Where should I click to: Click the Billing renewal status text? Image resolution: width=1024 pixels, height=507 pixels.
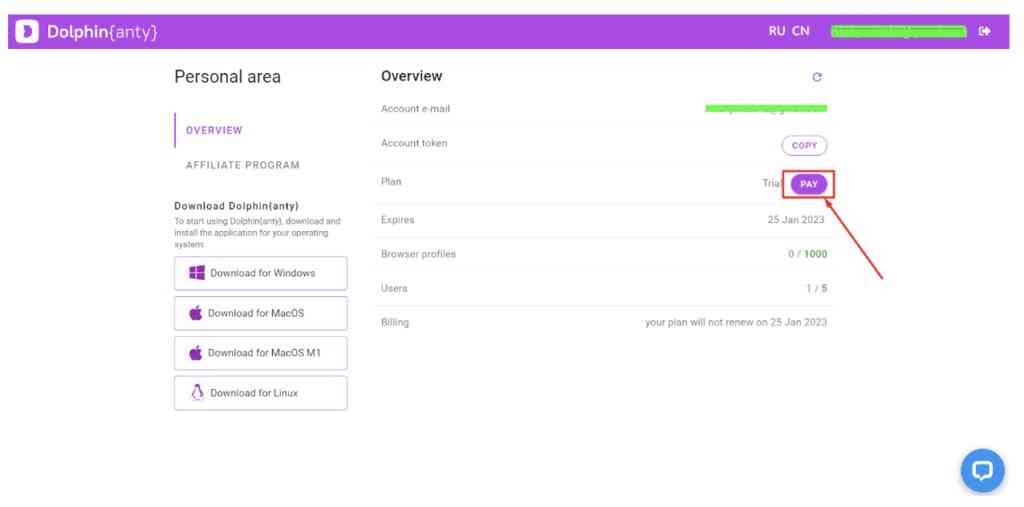tap(736, 322)
